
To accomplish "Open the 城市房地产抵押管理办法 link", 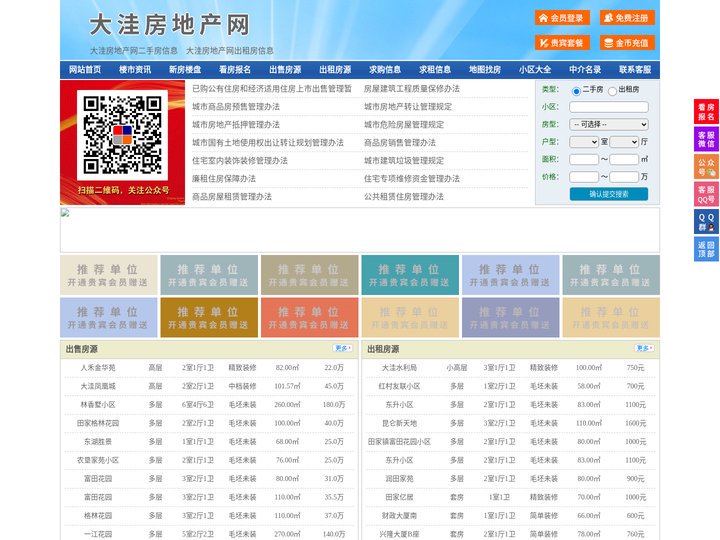I will coord(236,124).
